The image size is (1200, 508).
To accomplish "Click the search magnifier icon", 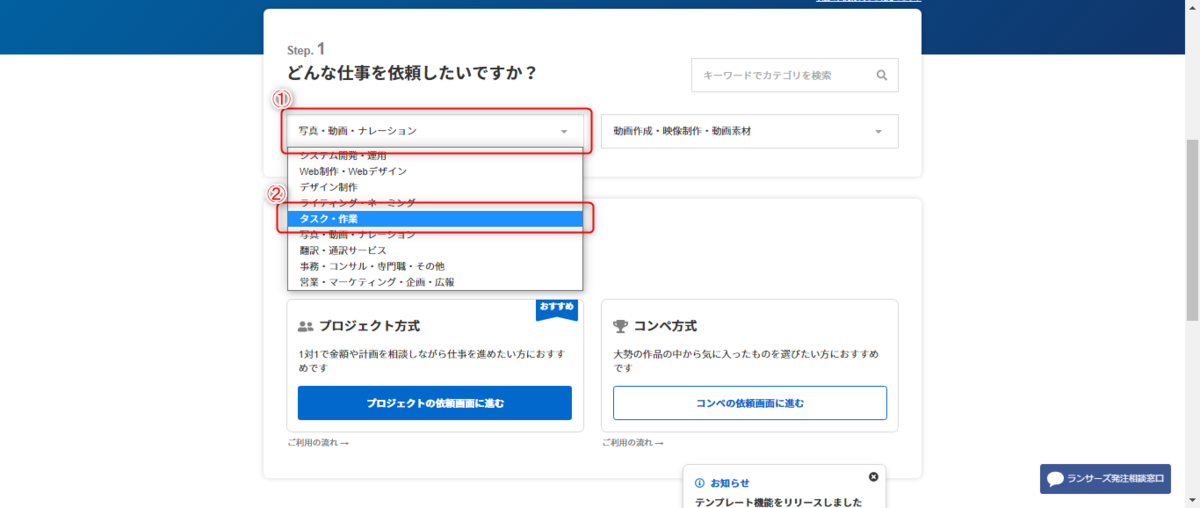I will [881, 75].
